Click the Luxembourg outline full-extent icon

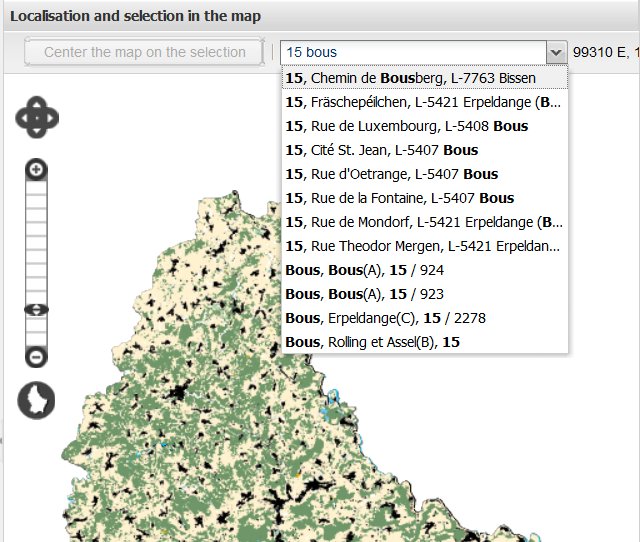point(37,400)
